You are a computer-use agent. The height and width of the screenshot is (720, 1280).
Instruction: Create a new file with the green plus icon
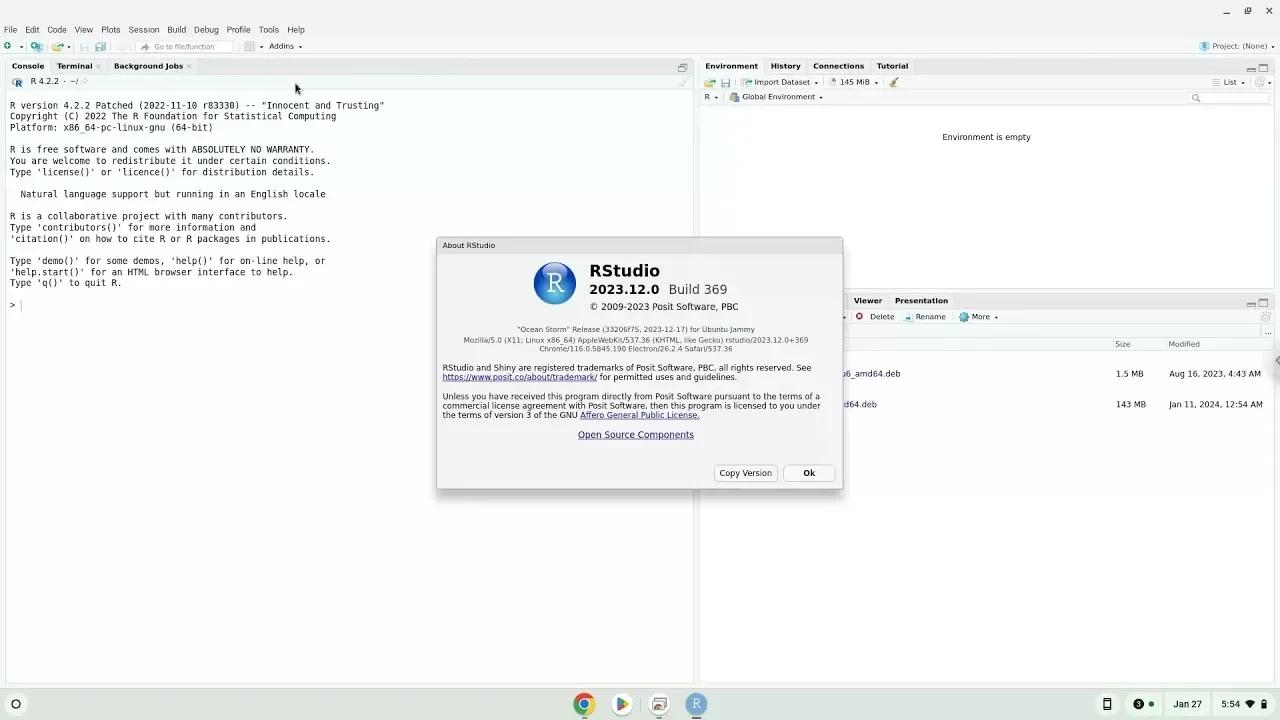[x=7, y=46]
